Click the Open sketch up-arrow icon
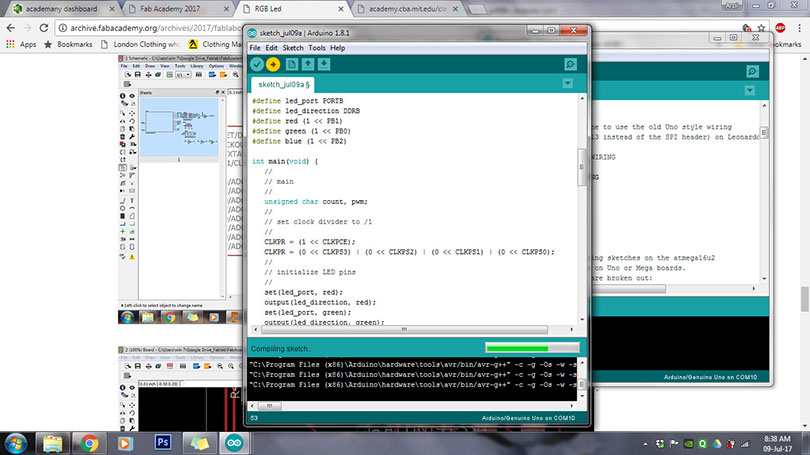Image resolution: width=810 pixels, height=455 pixels. pyautogui.click(x=308, y=64)
